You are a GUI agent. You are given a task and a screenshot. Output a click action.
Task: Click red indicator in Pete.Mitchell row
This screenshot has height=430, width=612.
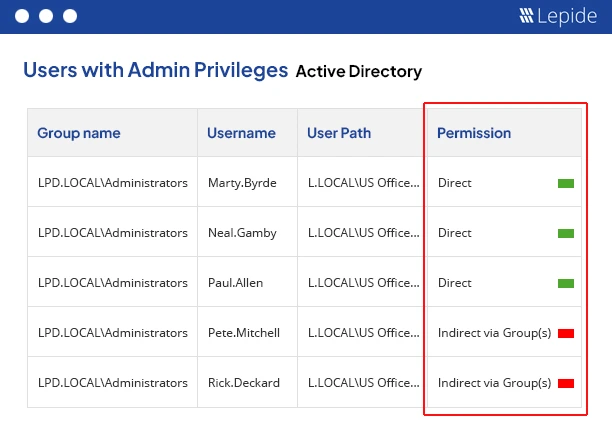pos(566,333)
